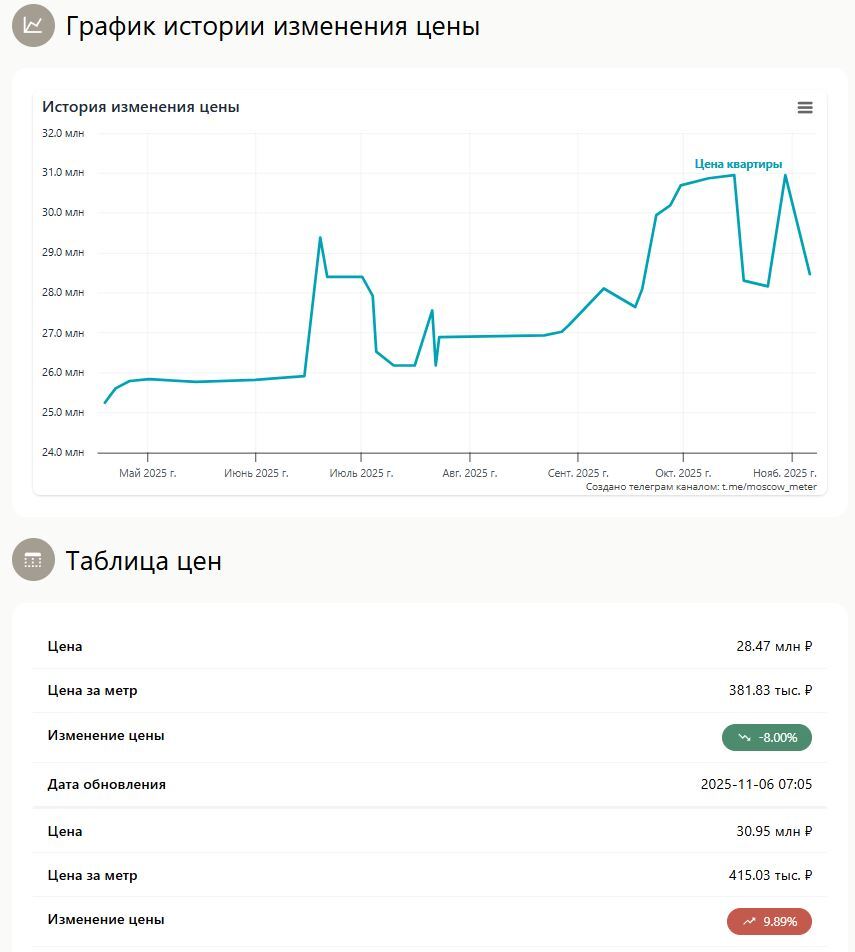
Task: Click the 28.47 млн ₽ price value
Action: coord(774,647)
